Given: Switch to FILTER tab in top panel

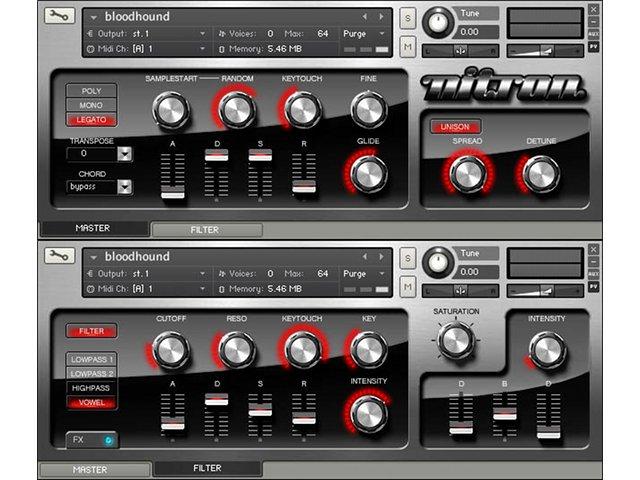Looking at the screenshot, I should (207, 230).
